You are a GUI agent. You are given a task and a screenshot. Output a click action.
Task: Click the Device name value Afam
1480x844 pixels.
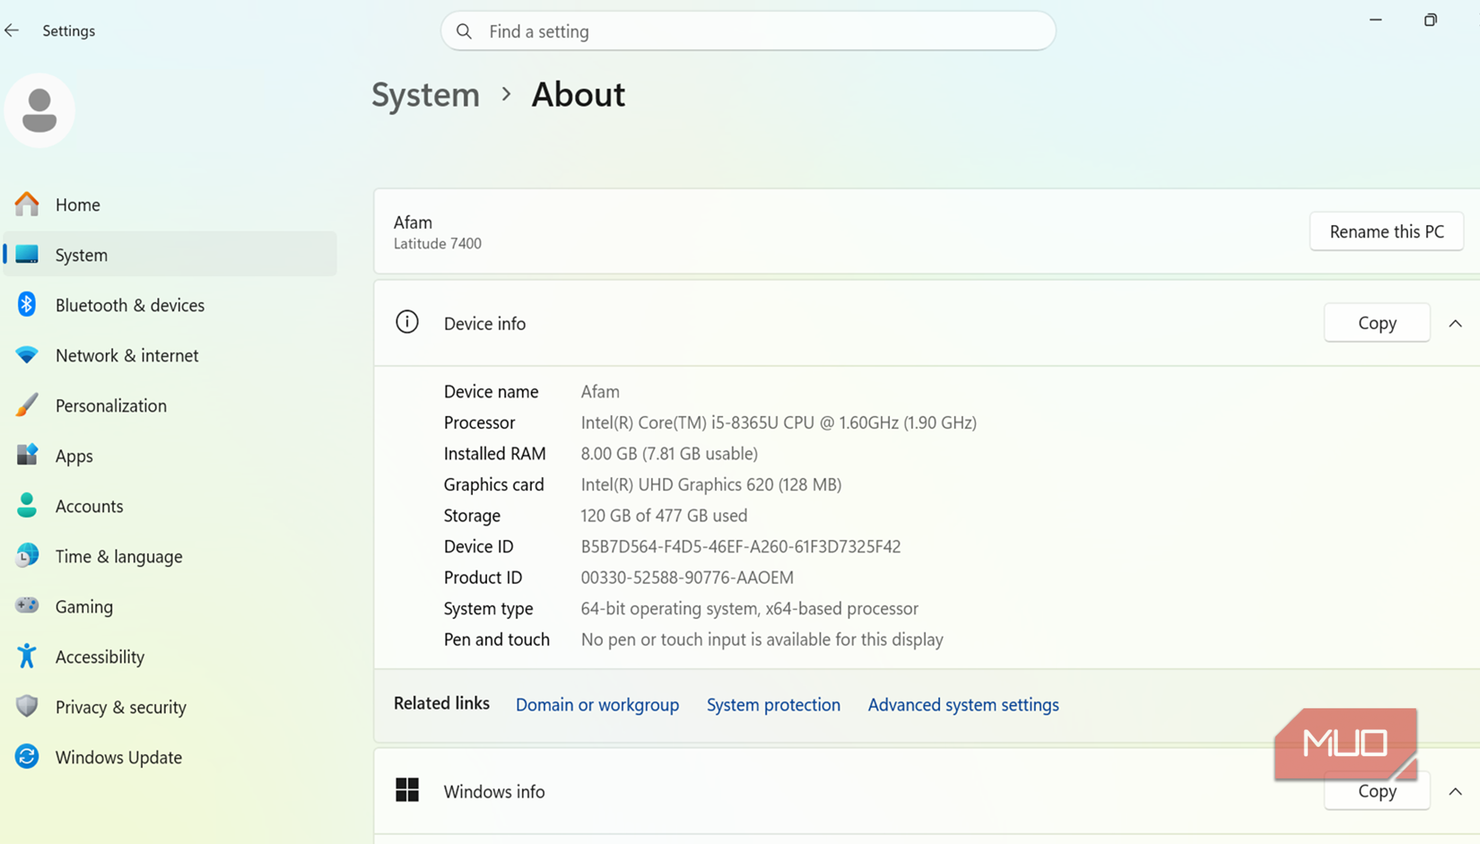click(600, 391)
